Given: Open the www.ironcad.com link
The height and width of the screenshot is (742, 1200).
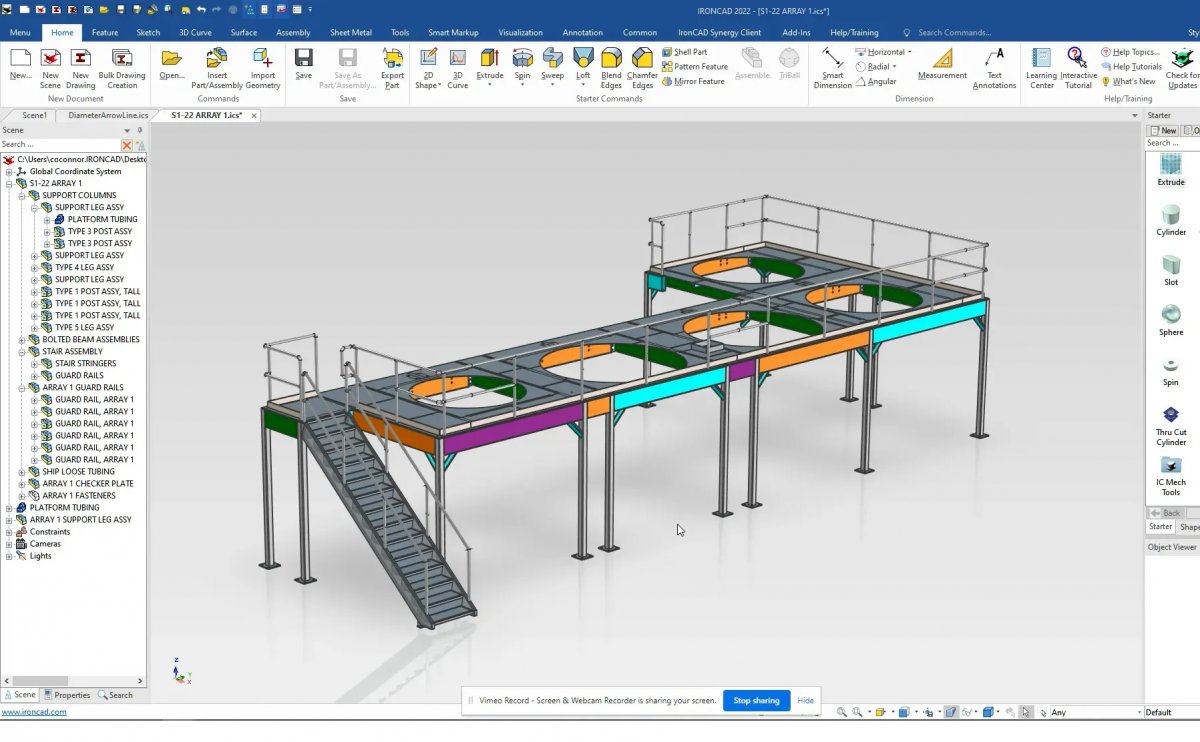Looking at the screenshot, I should click(x=34, y=712).
